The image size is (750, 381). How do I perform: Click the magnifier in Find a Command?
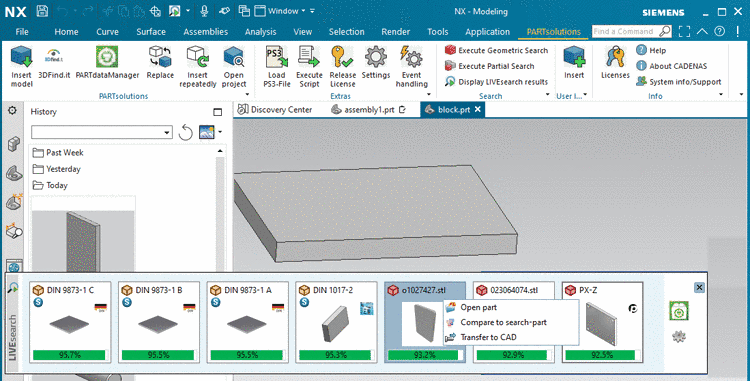pyautogui.click(x=664, y=32)
